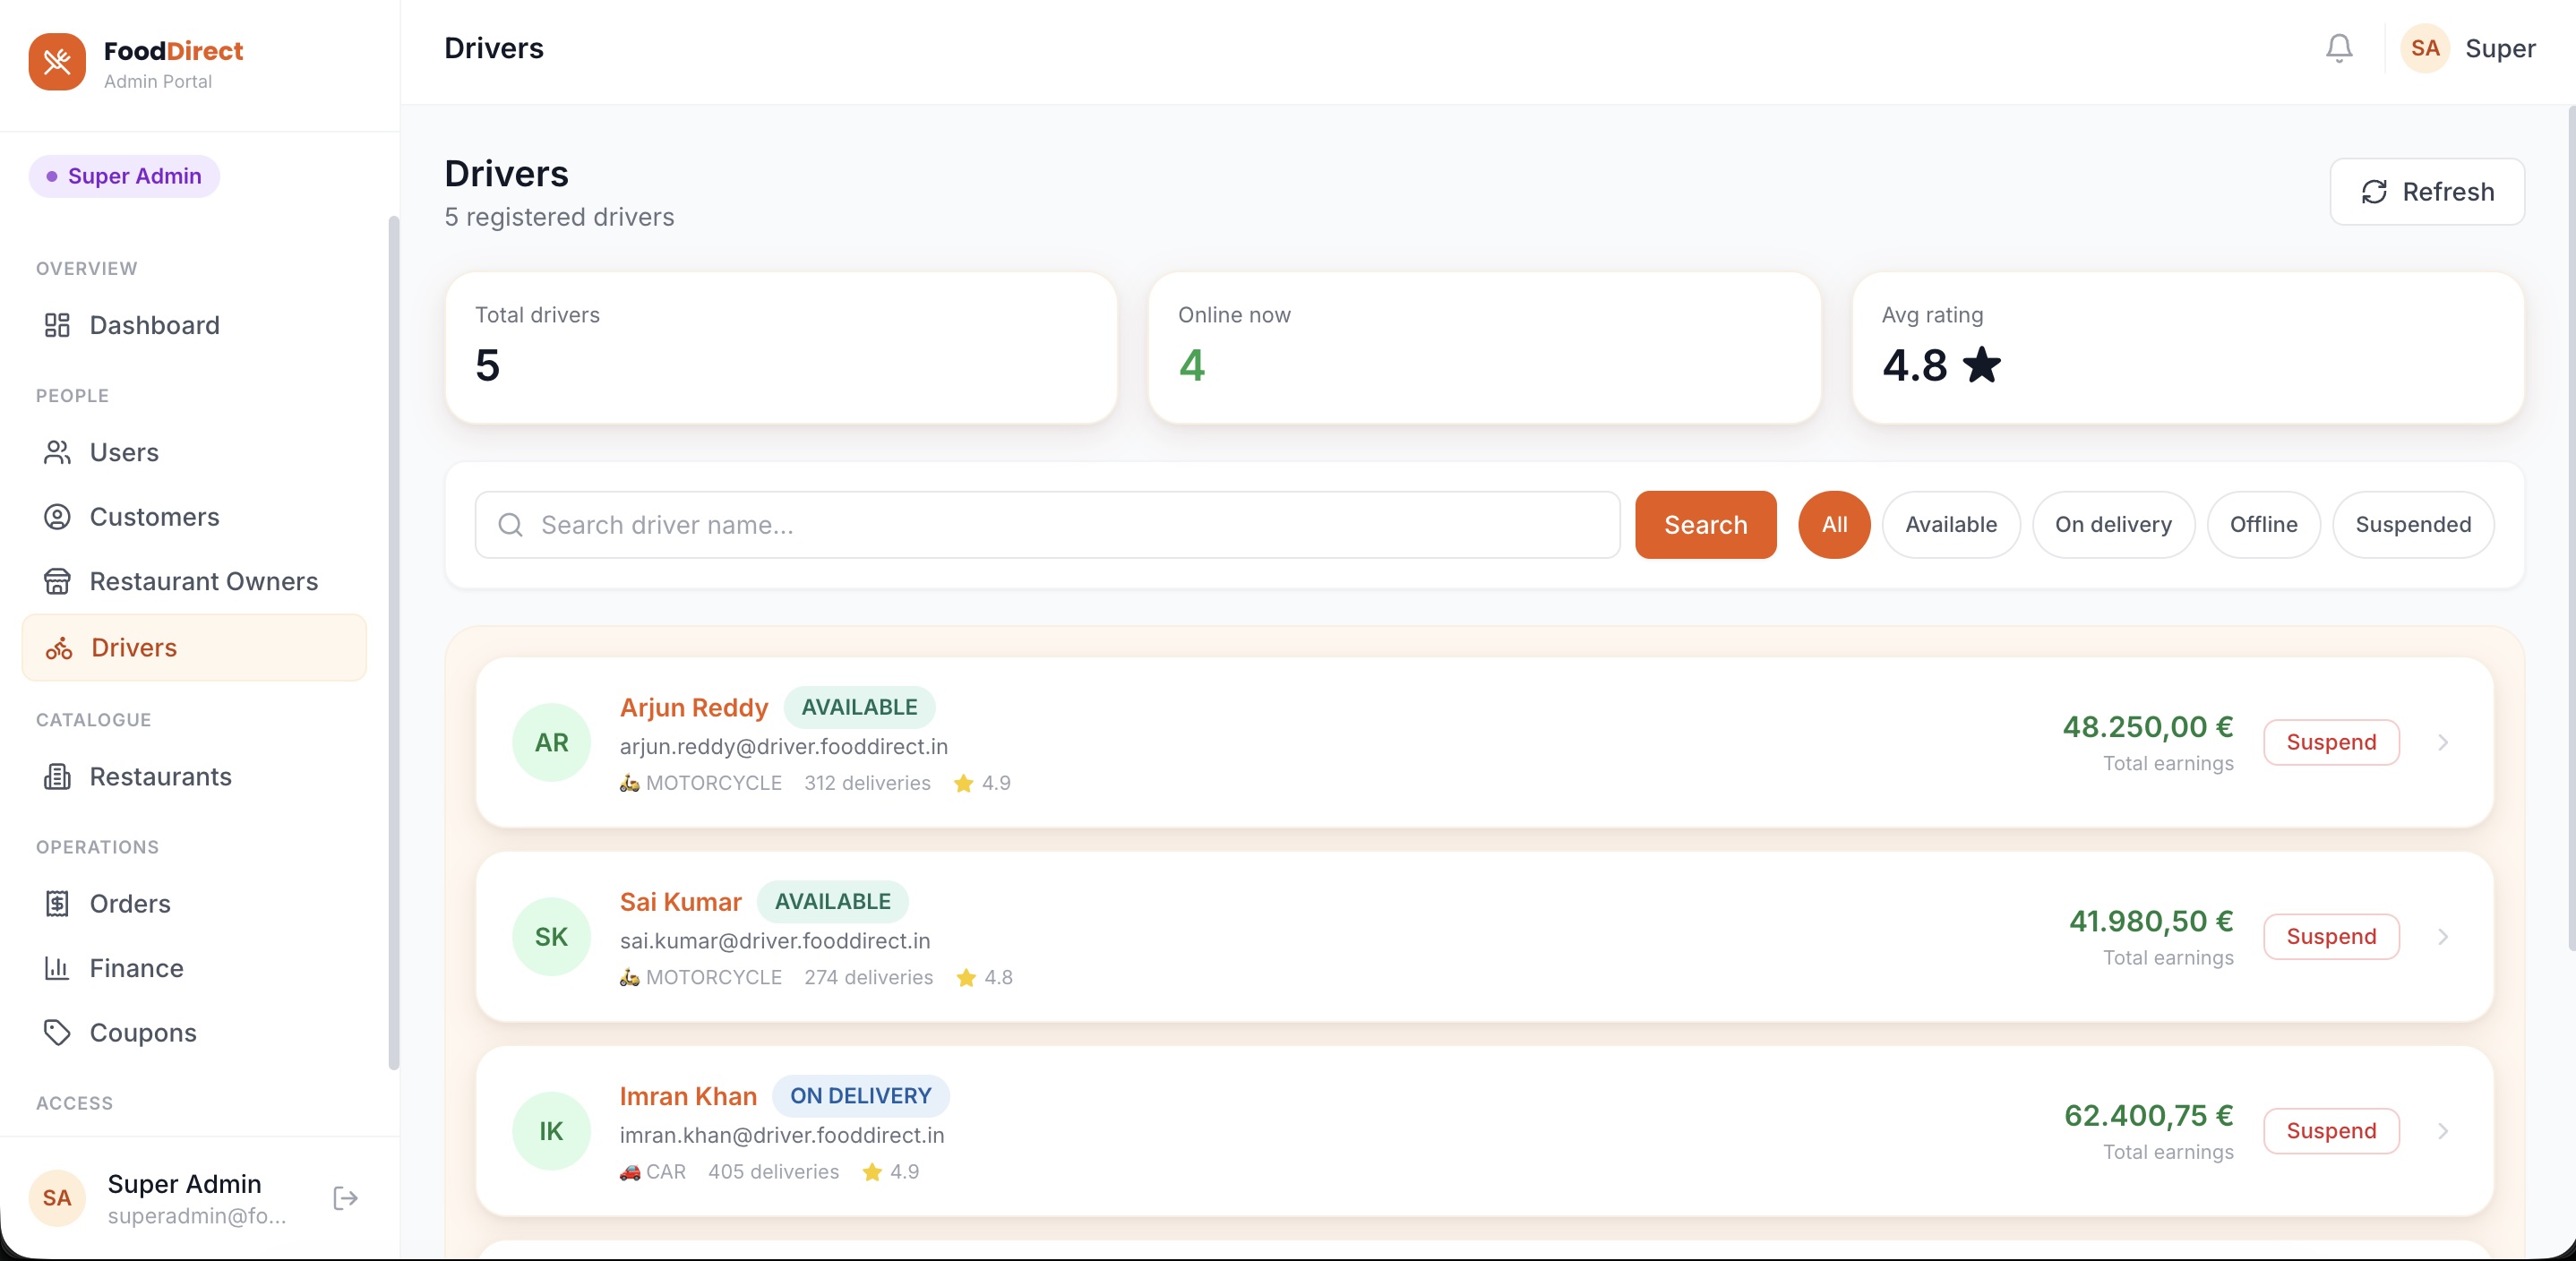Click the search magnifier icon
This screenshot has width=2576, height=1261.
click(510, 525)
